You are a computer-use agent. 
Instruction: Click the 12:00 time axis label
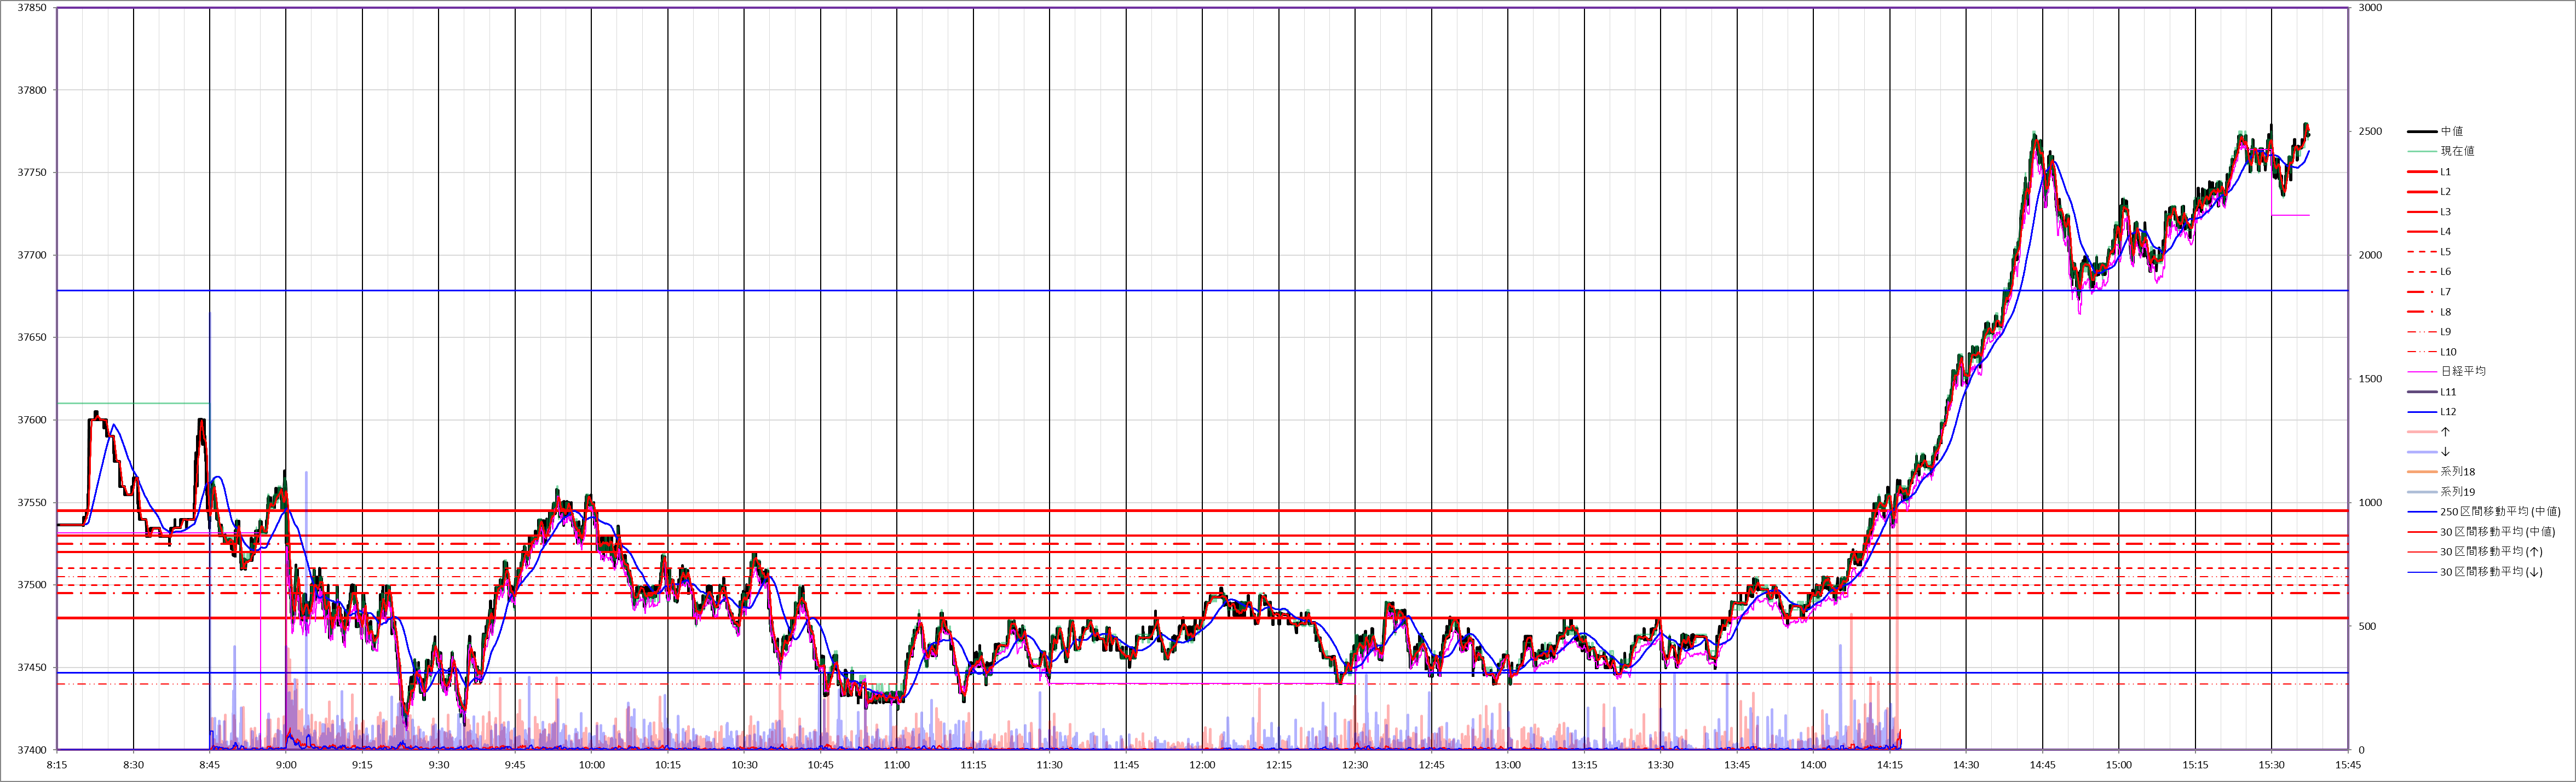pyautogui.click(x=1202, y=765)
